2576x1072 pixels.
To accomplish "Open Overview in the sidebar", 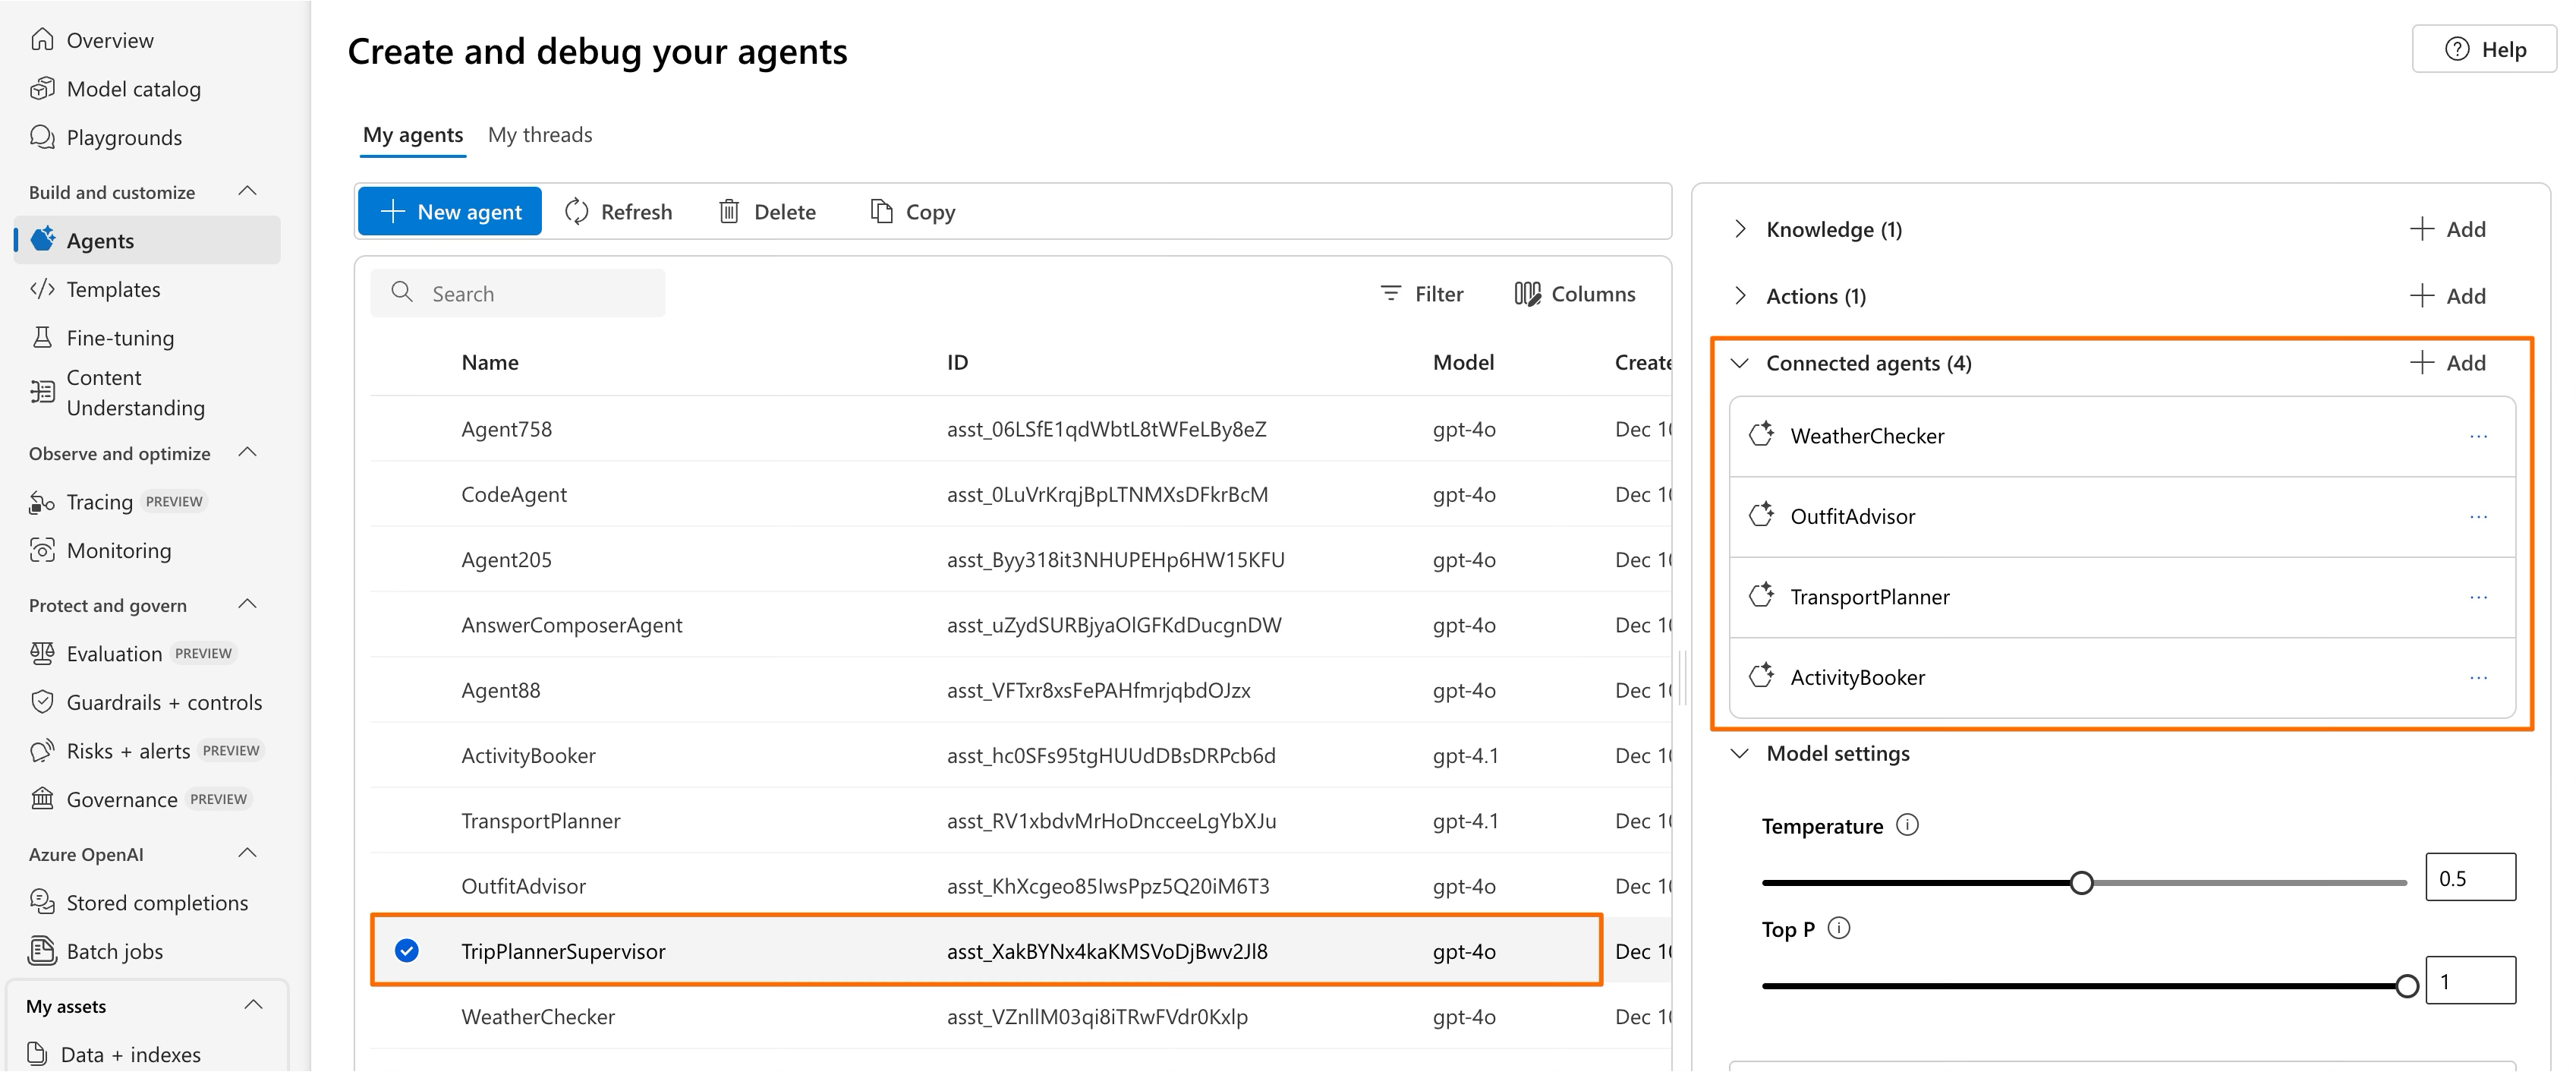I will click(x=110, y=40).
